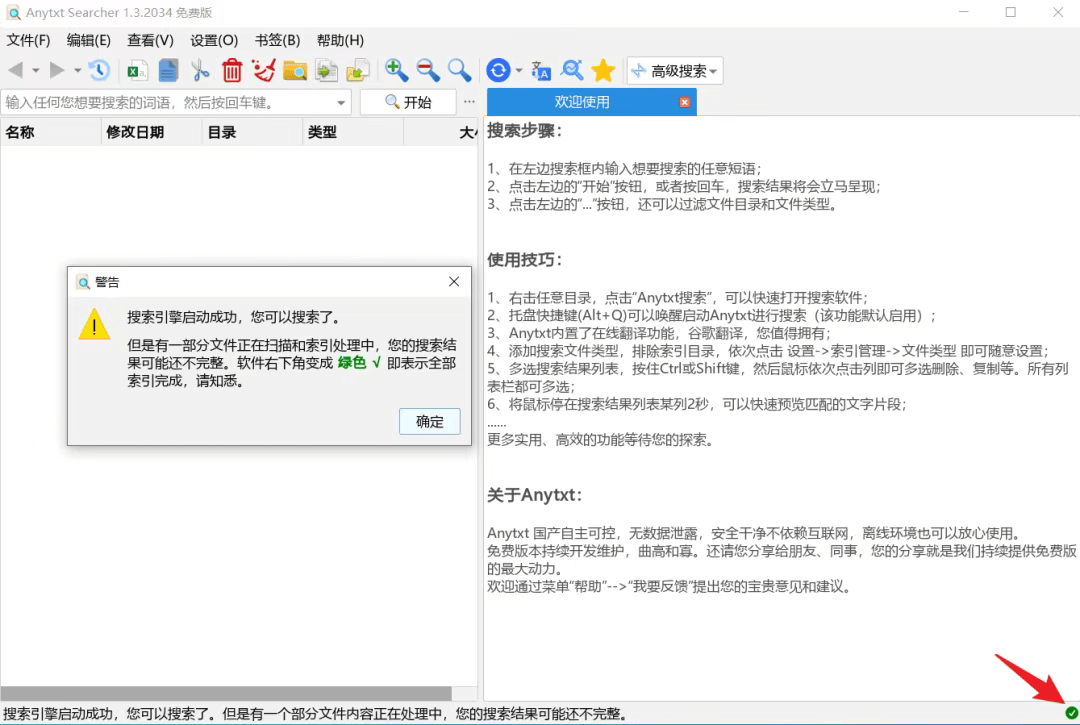Click the plain blue magnifier icon
1080x725 pixels.
[x=459, y=70]
